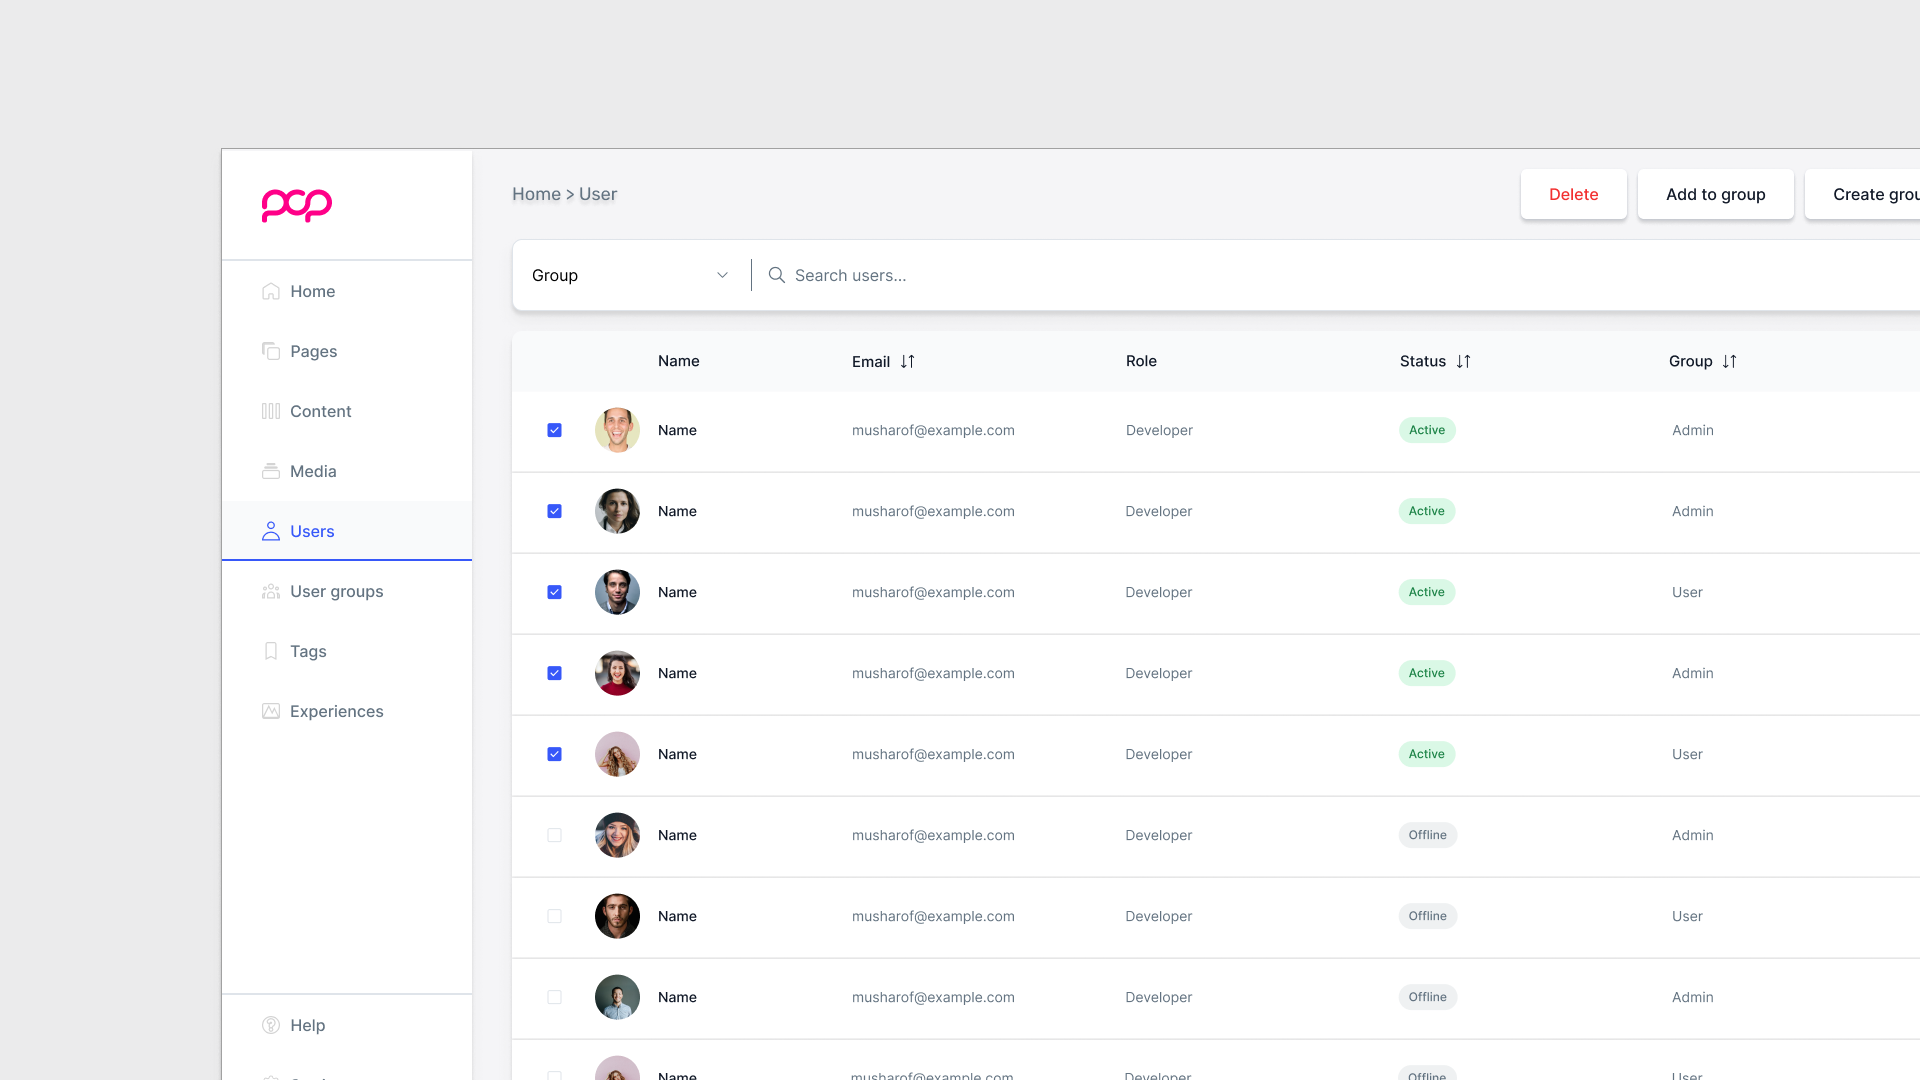Click the Home breadcrumb link

[x=536, y=194]
